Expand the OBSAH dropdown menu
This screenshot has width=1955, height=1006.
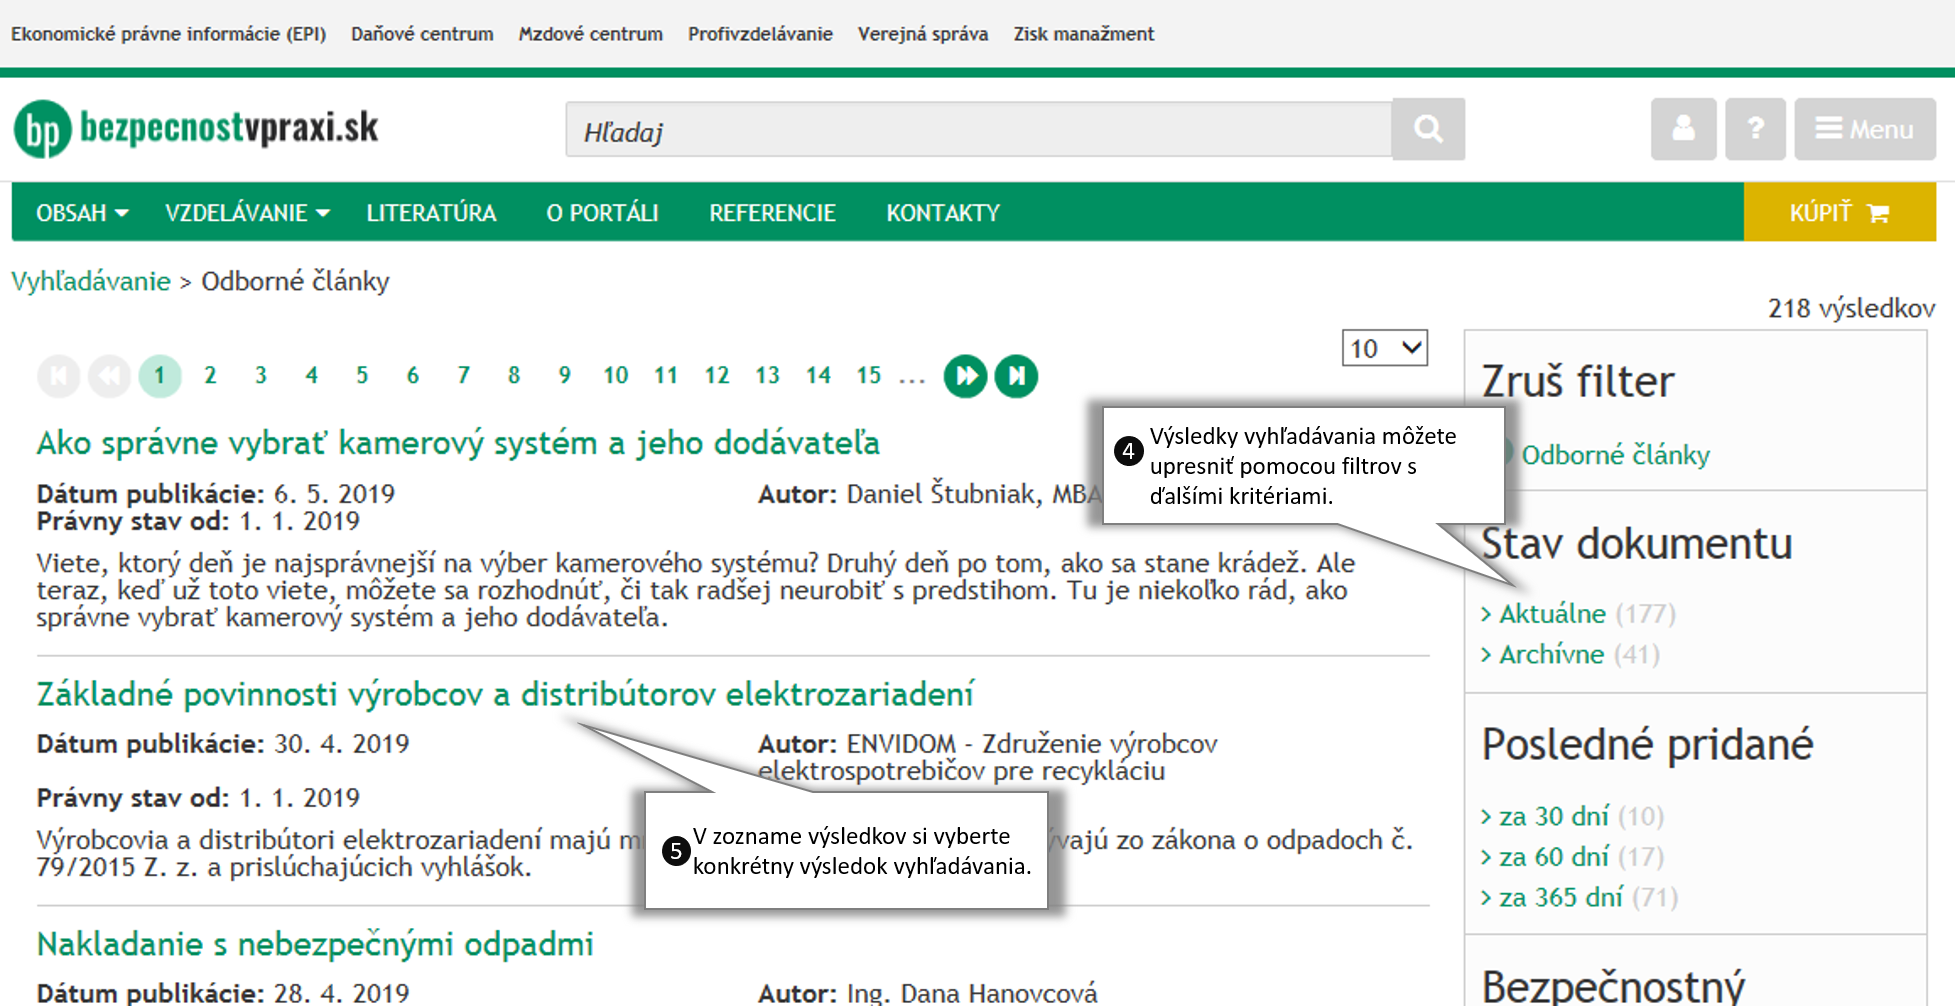tap(82, 213)
